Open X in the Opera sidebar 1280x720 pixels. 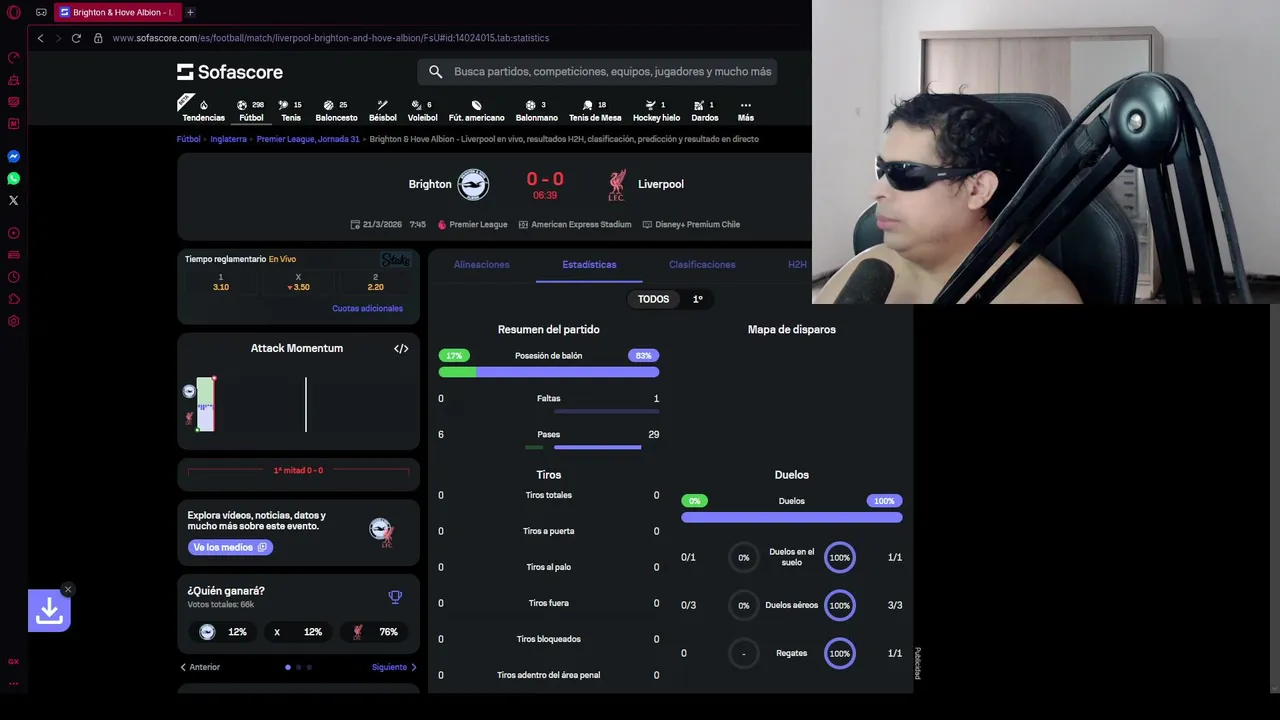14,200
